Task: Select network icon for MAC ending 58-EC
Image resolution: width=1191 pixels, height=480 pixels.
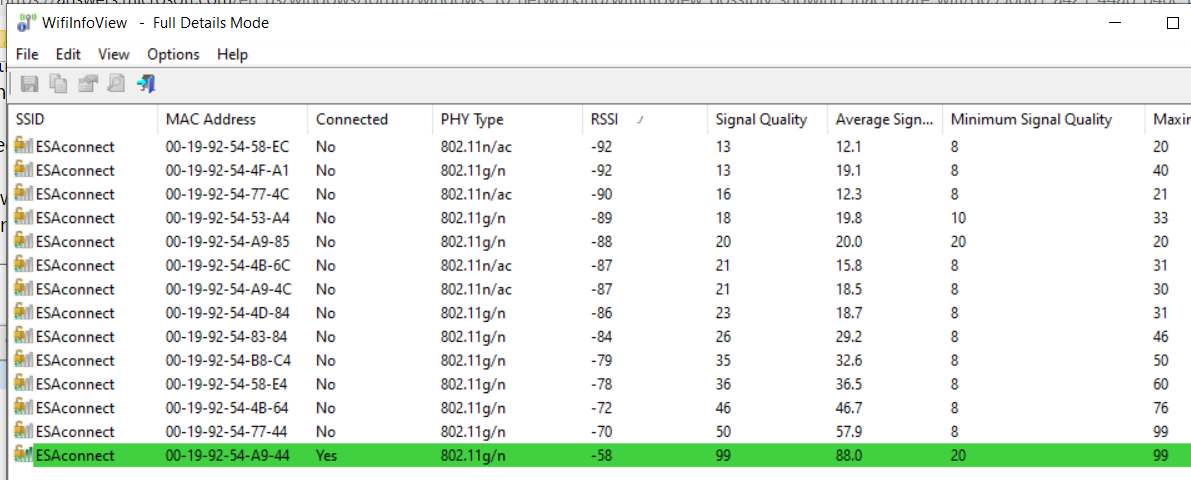Action: pos(24,146)
